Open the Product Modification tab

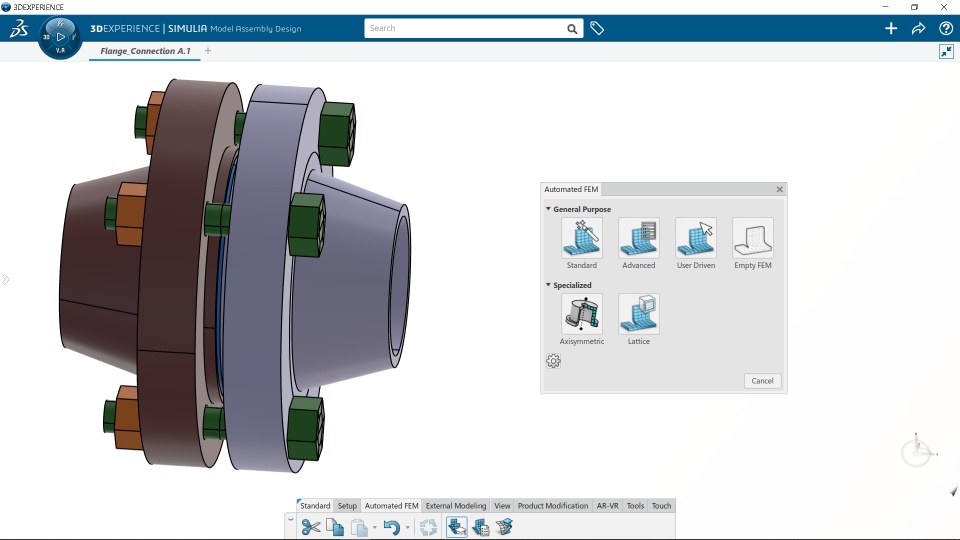(x=552, y=506)
